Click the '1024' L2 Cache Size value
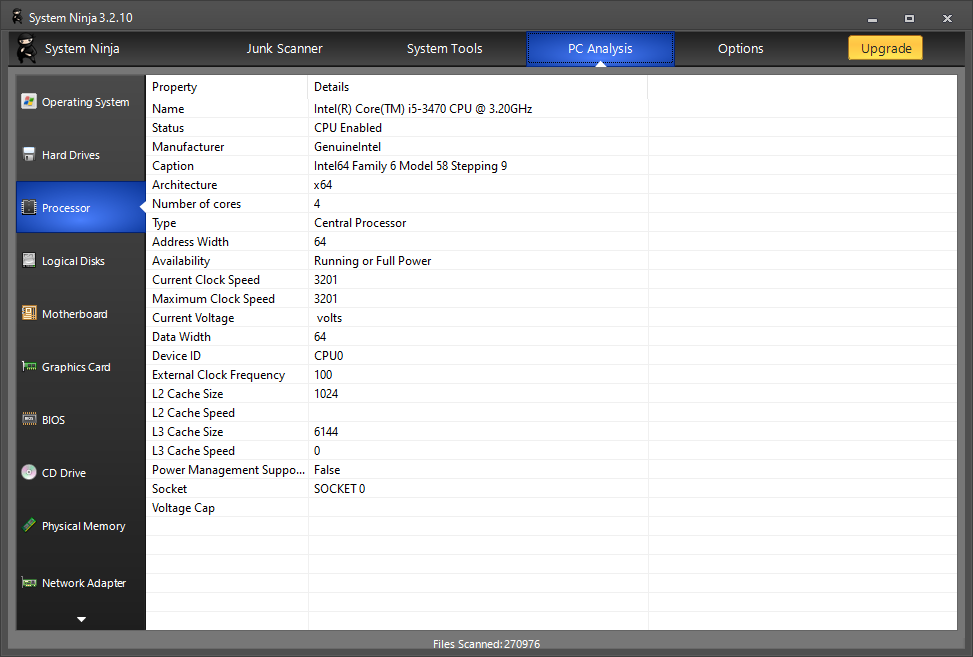The width and height of the screenshot is (973, 657). (326, 393)
